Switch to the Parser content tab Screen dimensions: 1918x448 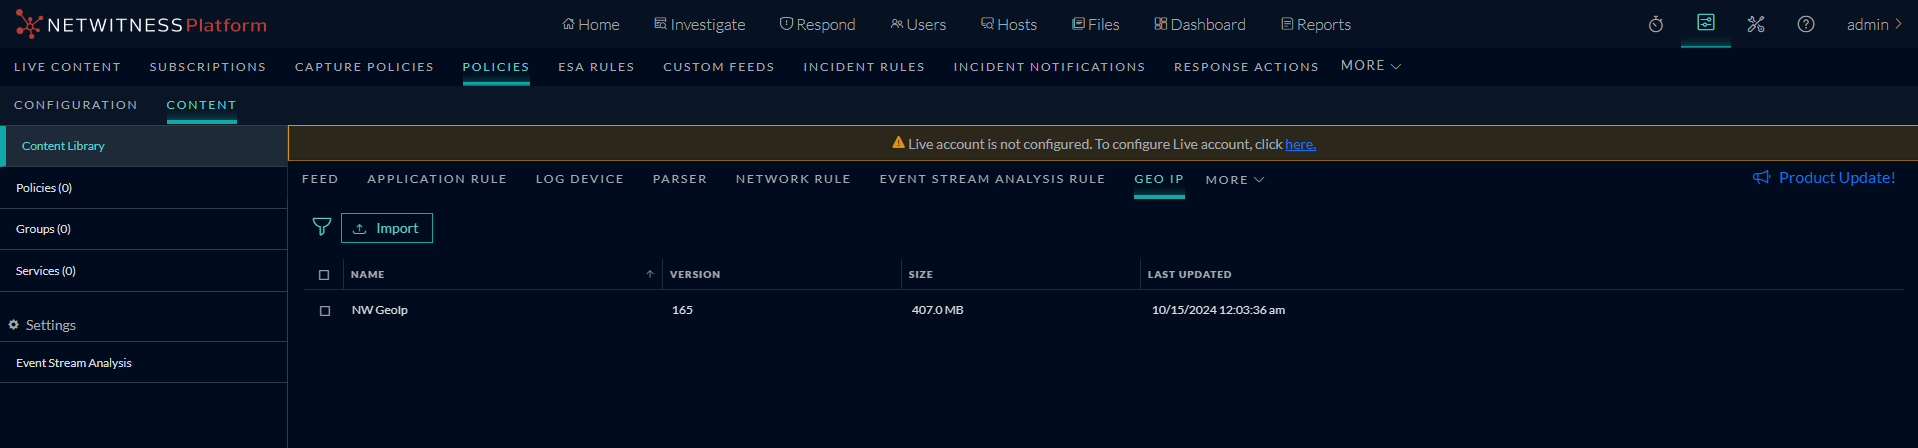pos(680,179)
